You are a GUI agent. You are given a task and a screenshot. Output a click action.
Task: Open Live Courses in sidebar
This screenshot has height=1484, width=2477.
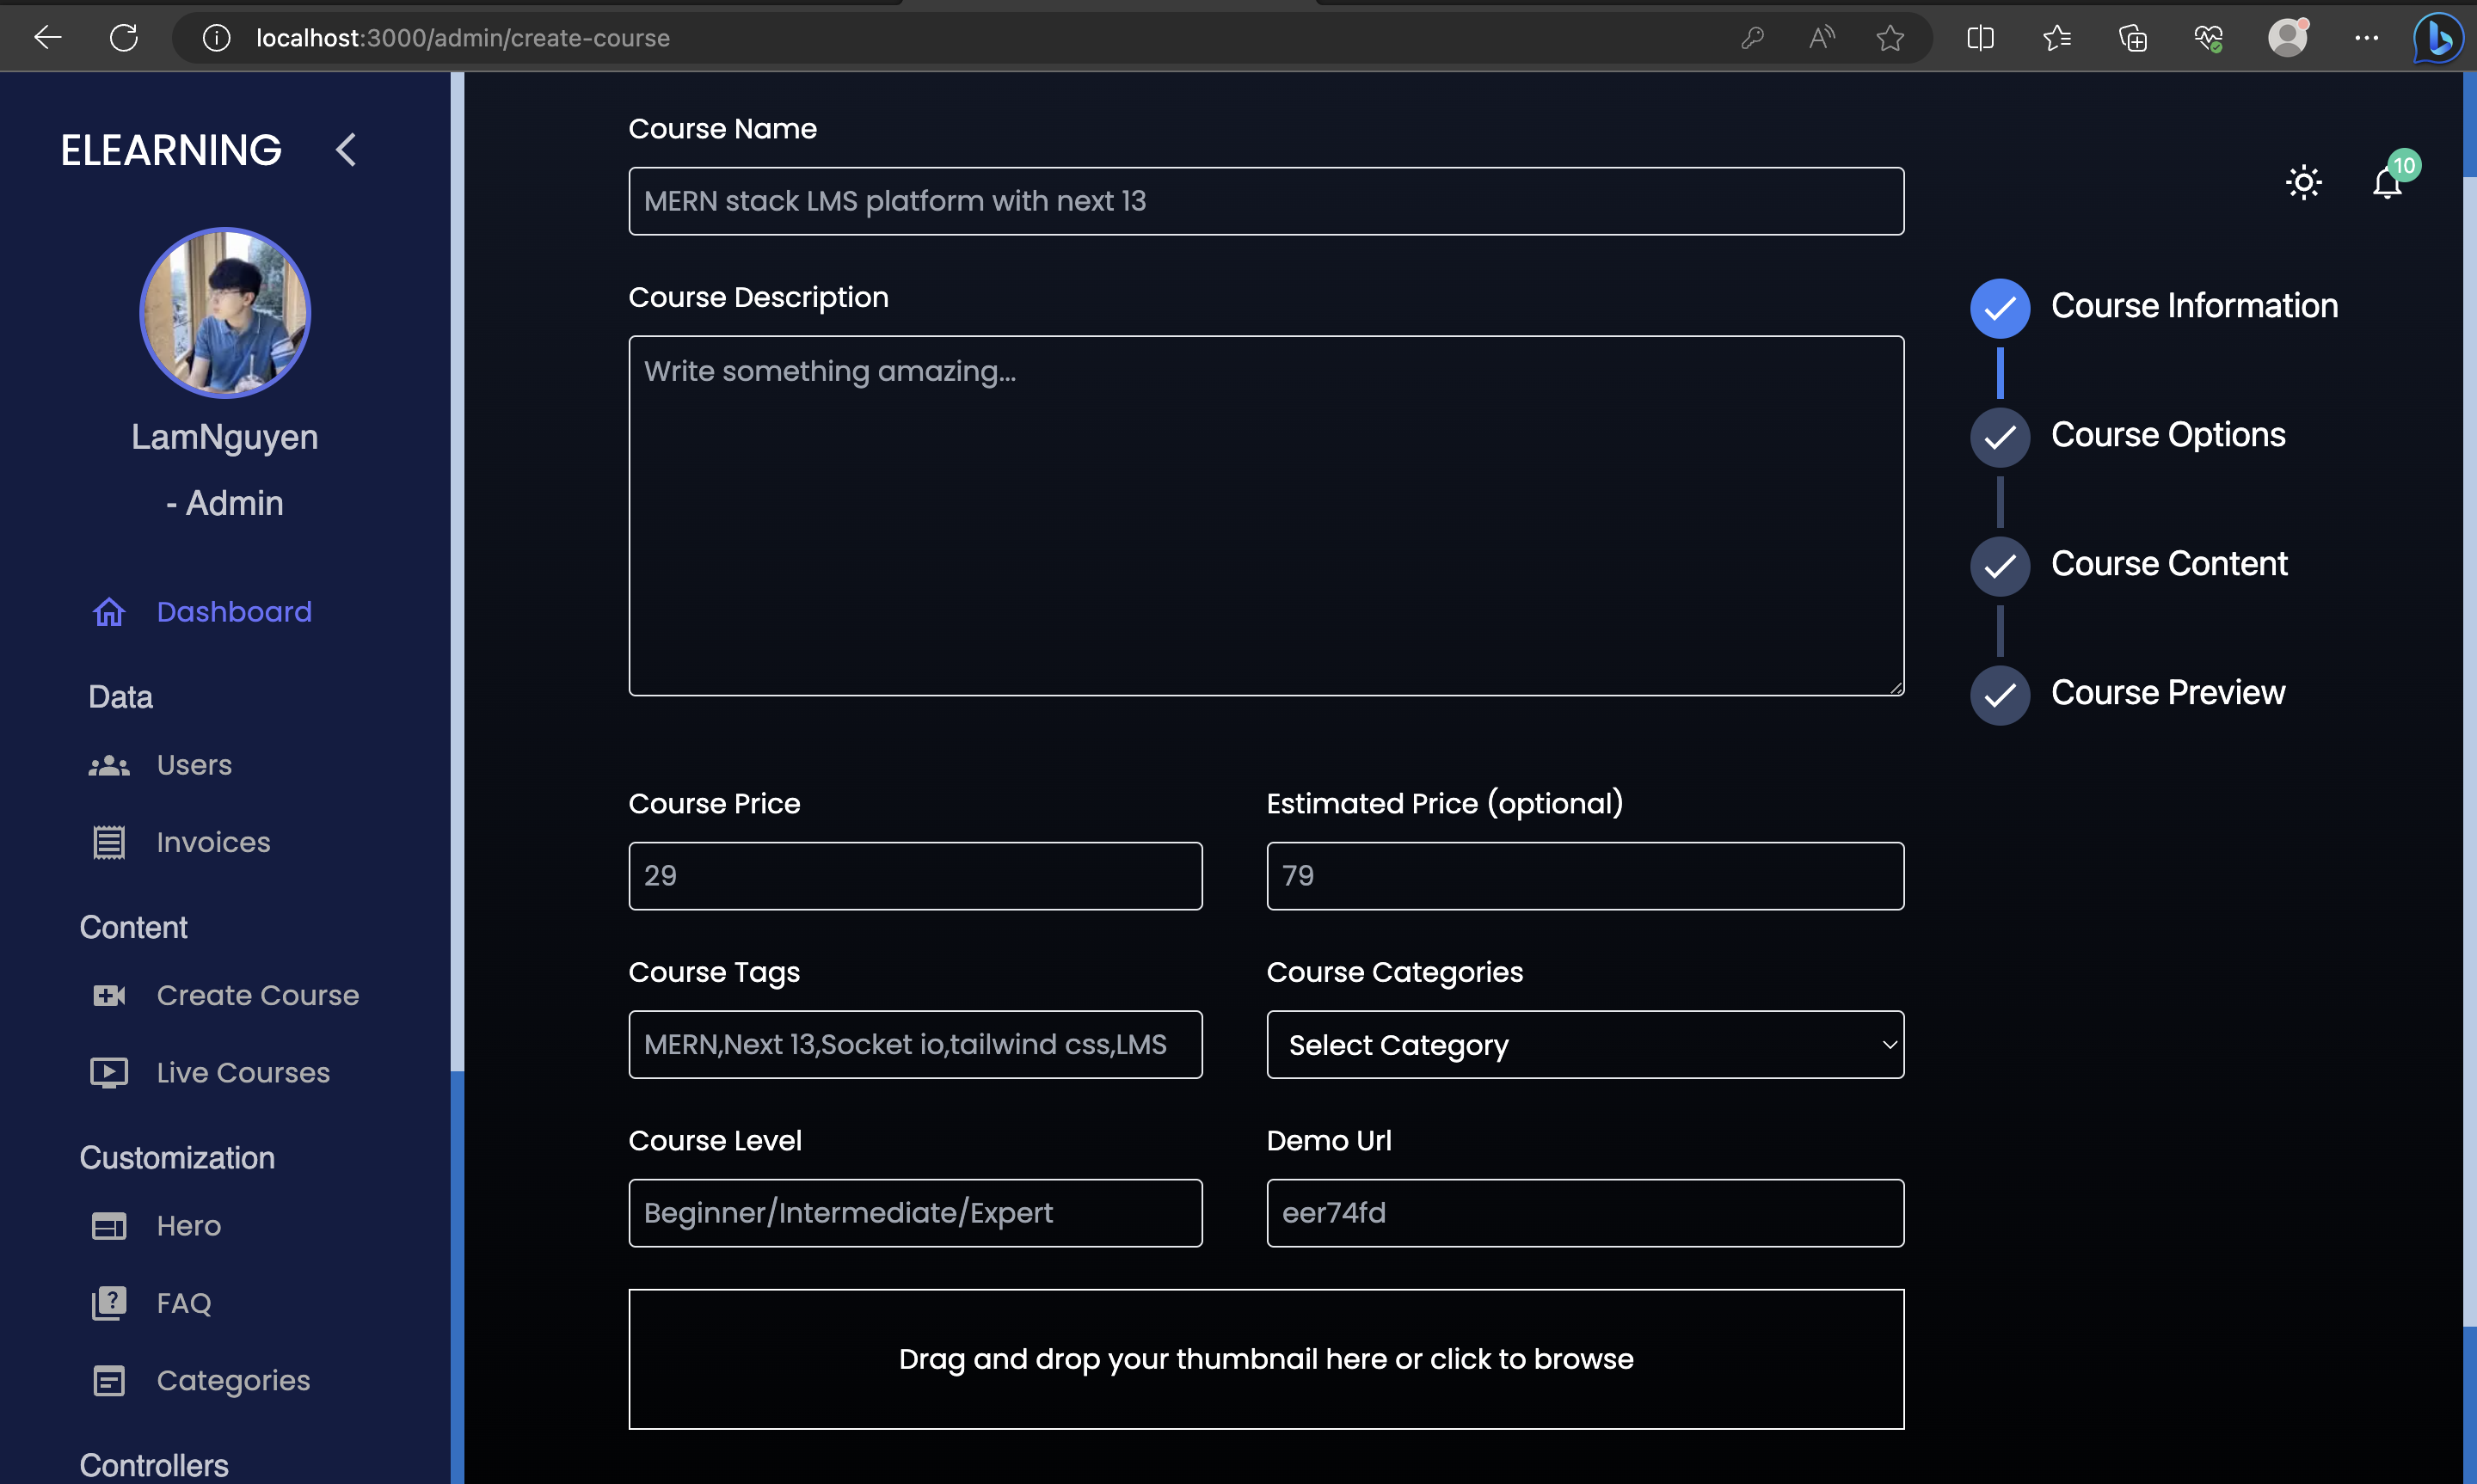pyautogui.click(x=242, y=1073)
